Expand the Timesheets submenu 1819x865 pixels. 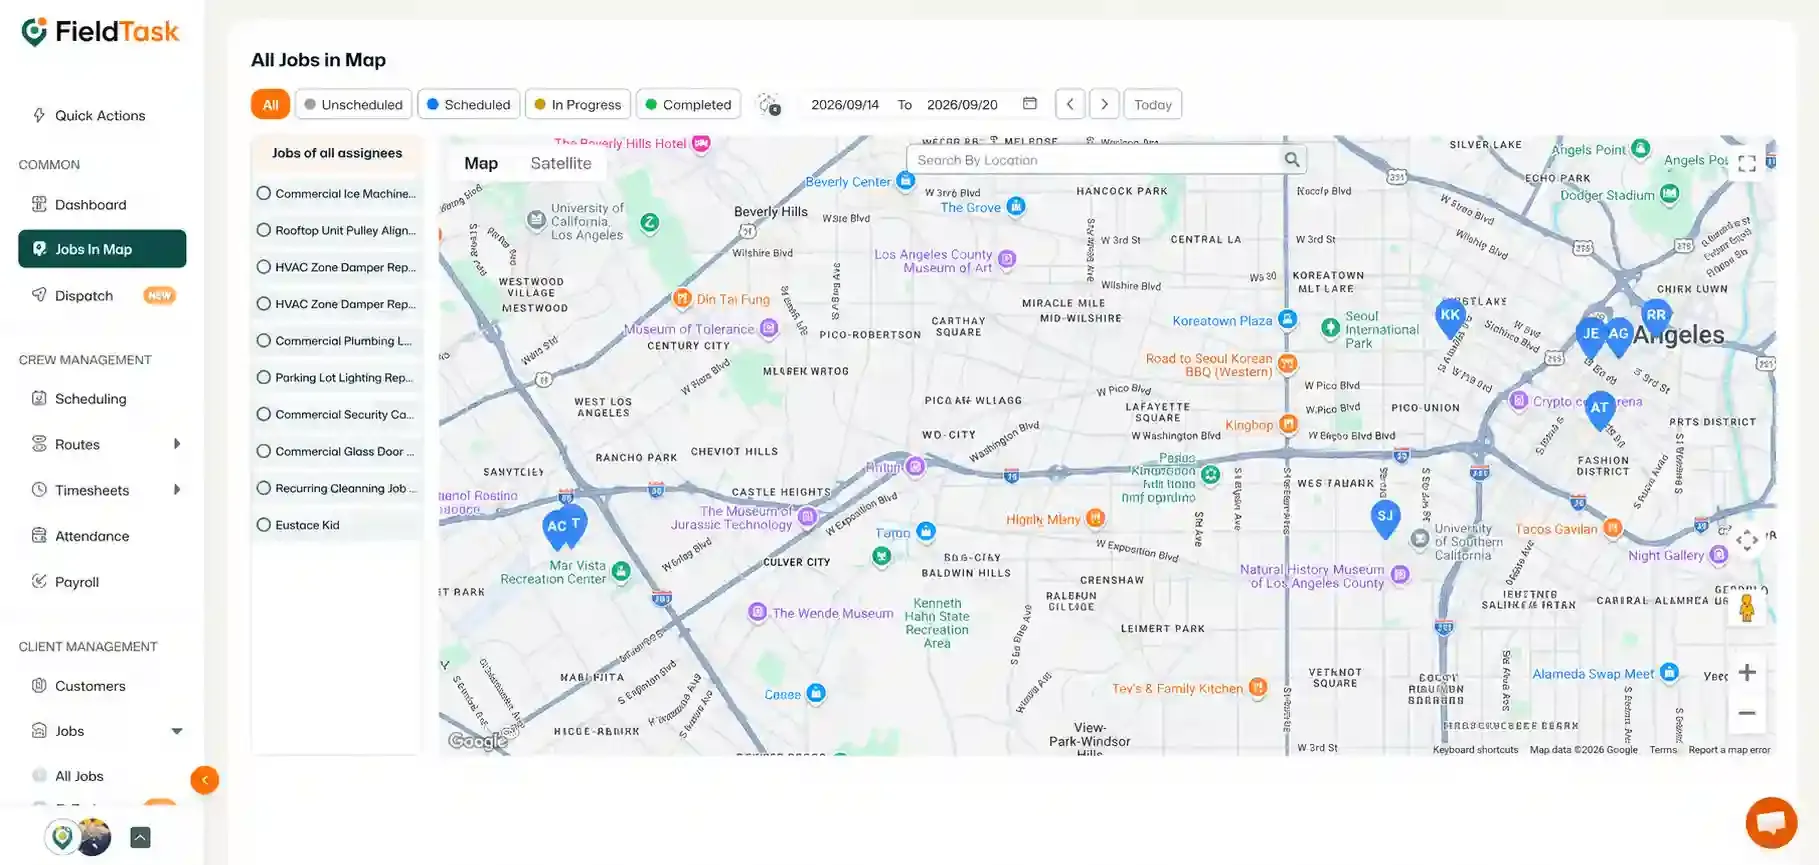(x=177, y=490)
